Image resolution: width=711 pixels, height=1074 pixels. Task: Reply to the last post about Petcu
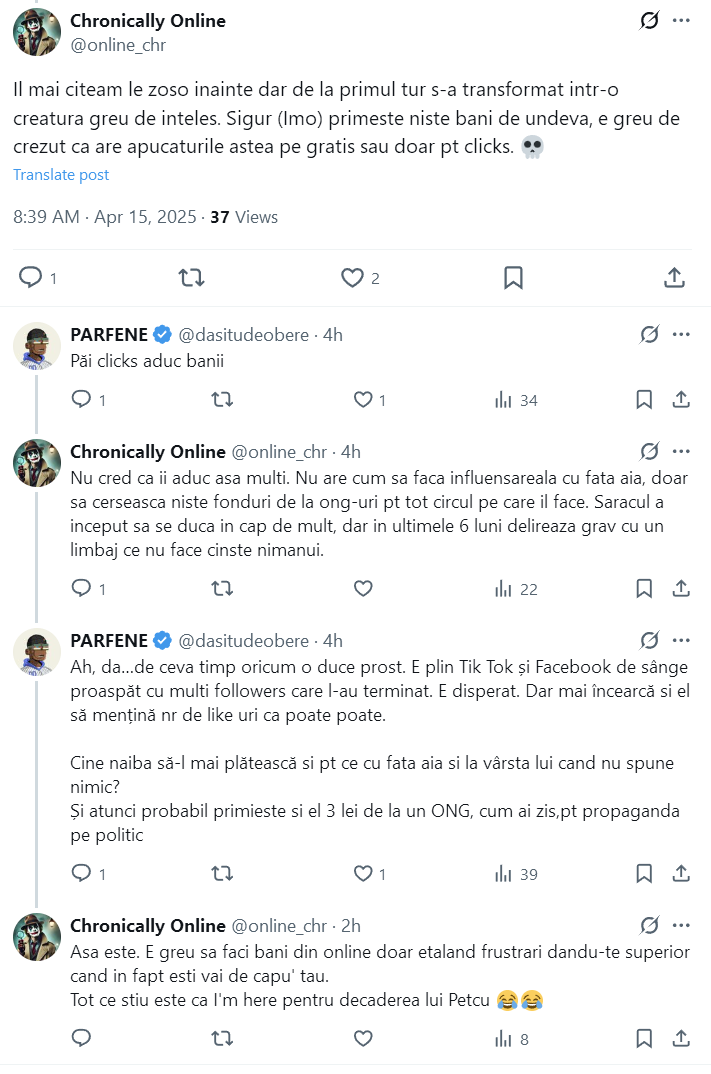pyautogui.click(x=82, y=1039)
